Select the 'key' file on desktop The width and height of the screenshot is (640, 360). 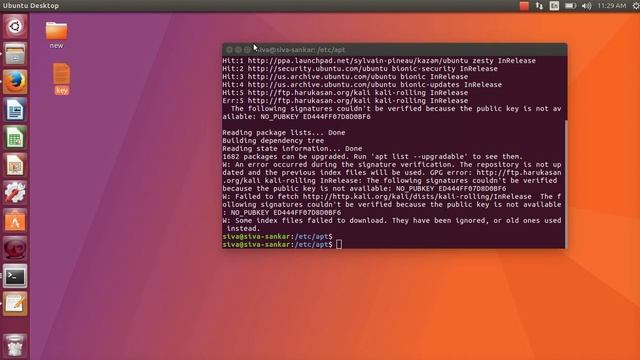(x=62, y=79)
